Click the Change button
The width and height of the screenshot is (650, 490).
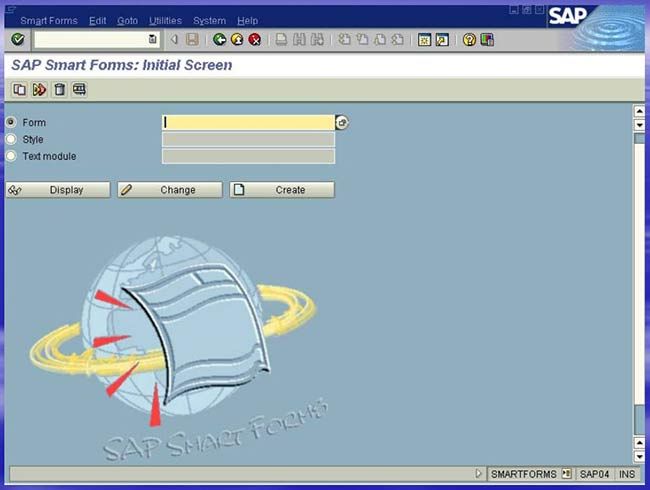coord(170,190)
